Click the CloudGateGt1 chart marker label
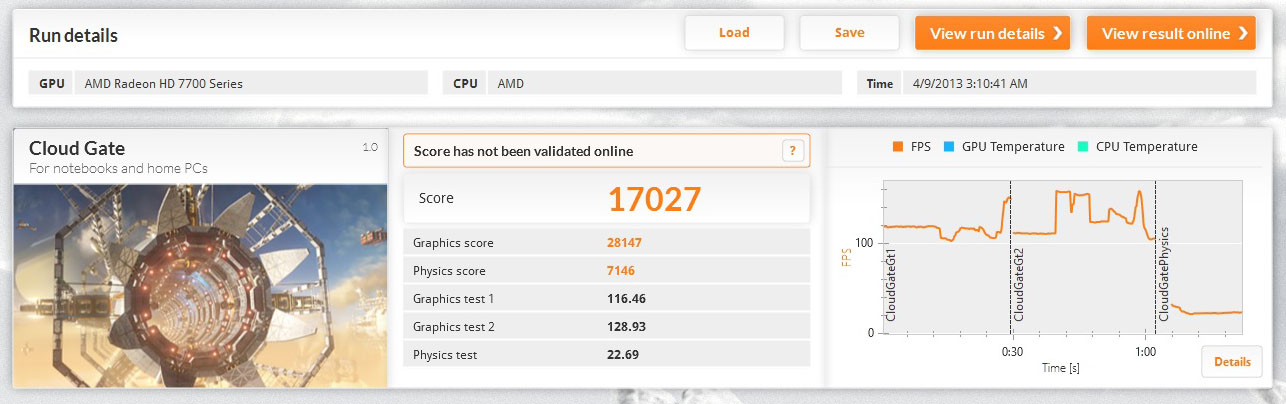Image resolution: width=1286 pixels, height=404 pixels. [892, 285]
